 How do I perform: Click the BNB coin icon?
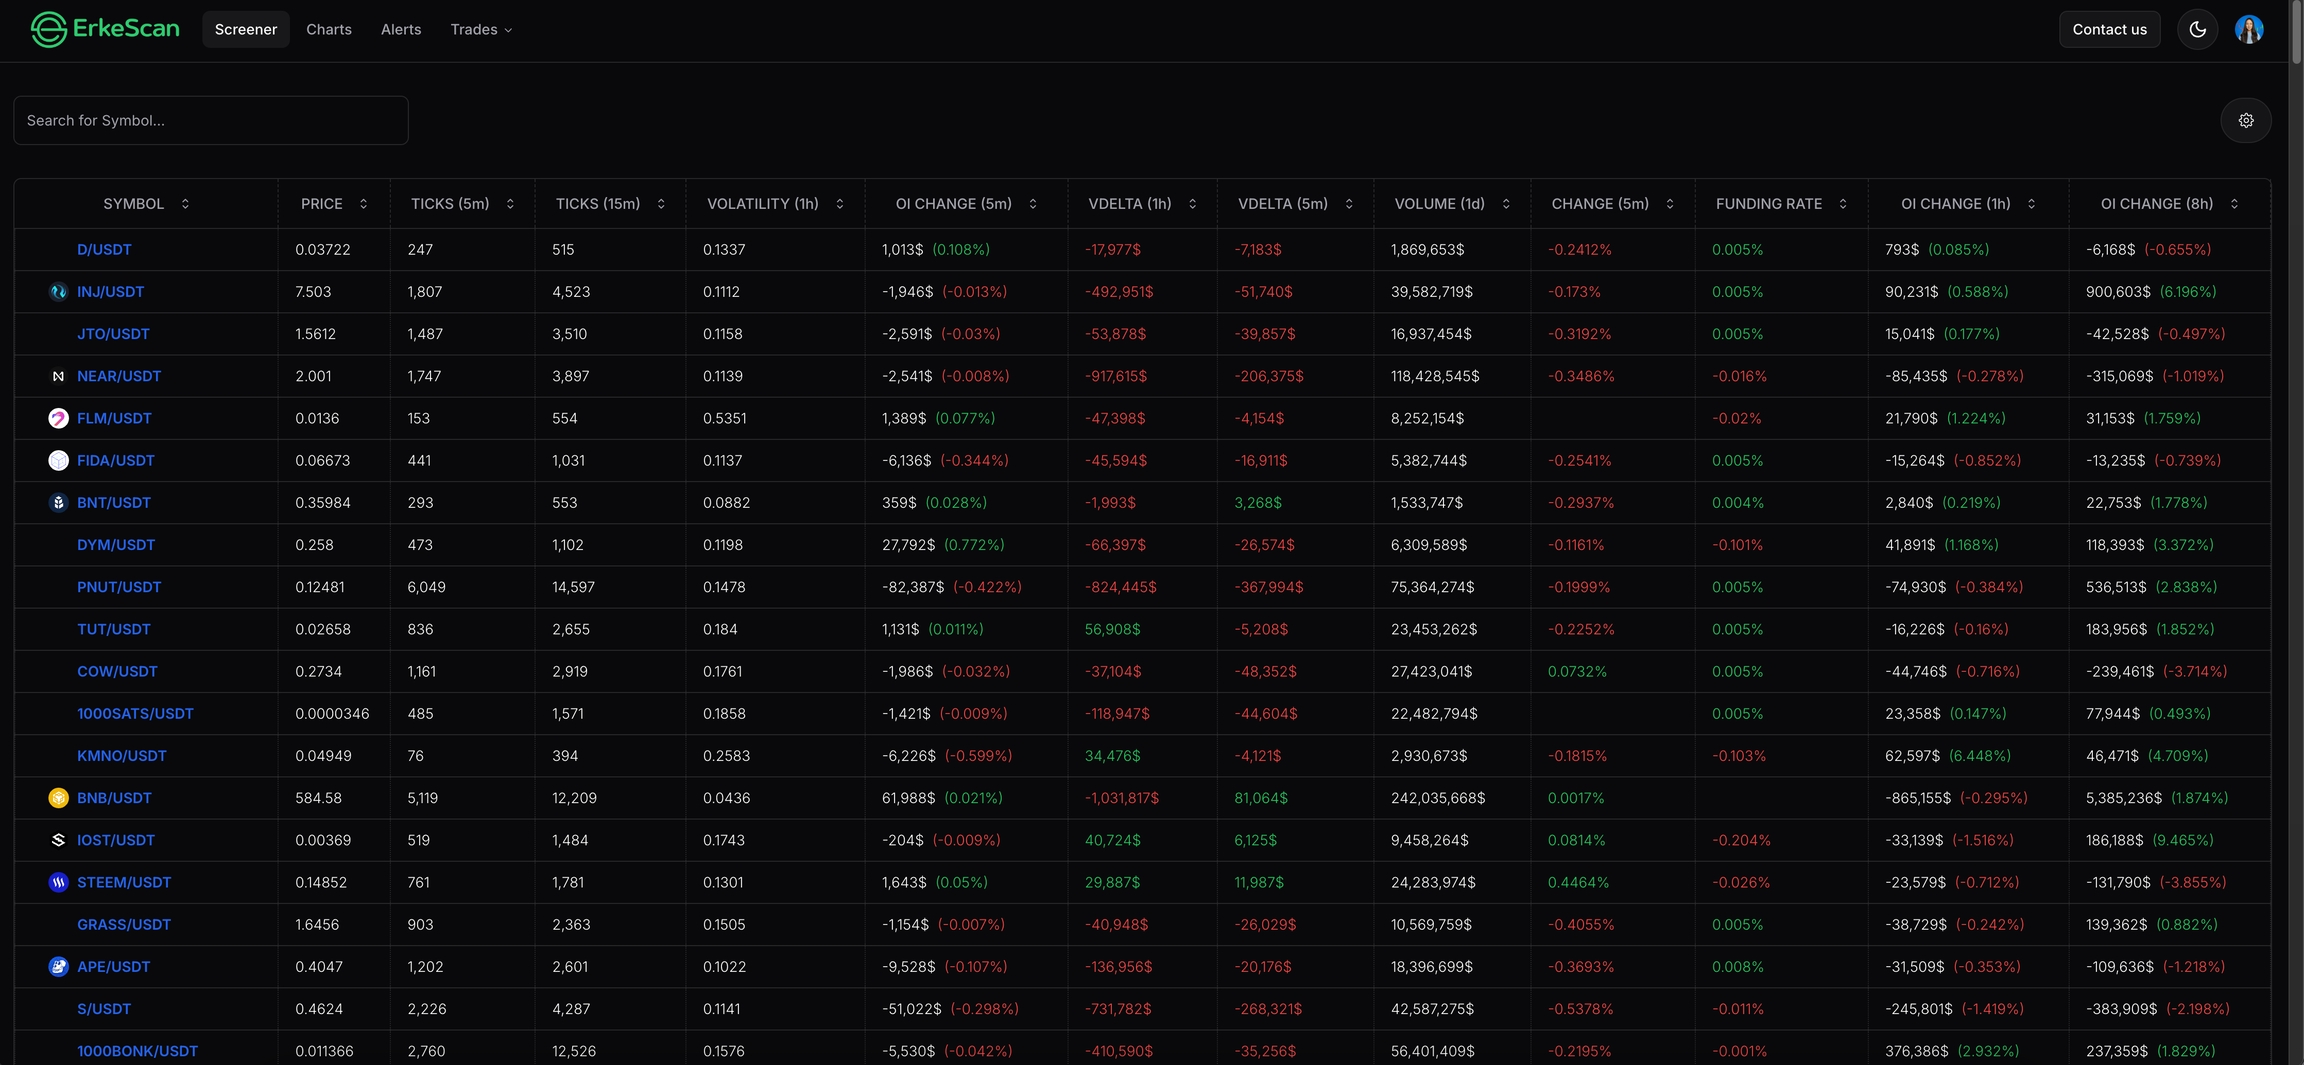click(58, 798)
